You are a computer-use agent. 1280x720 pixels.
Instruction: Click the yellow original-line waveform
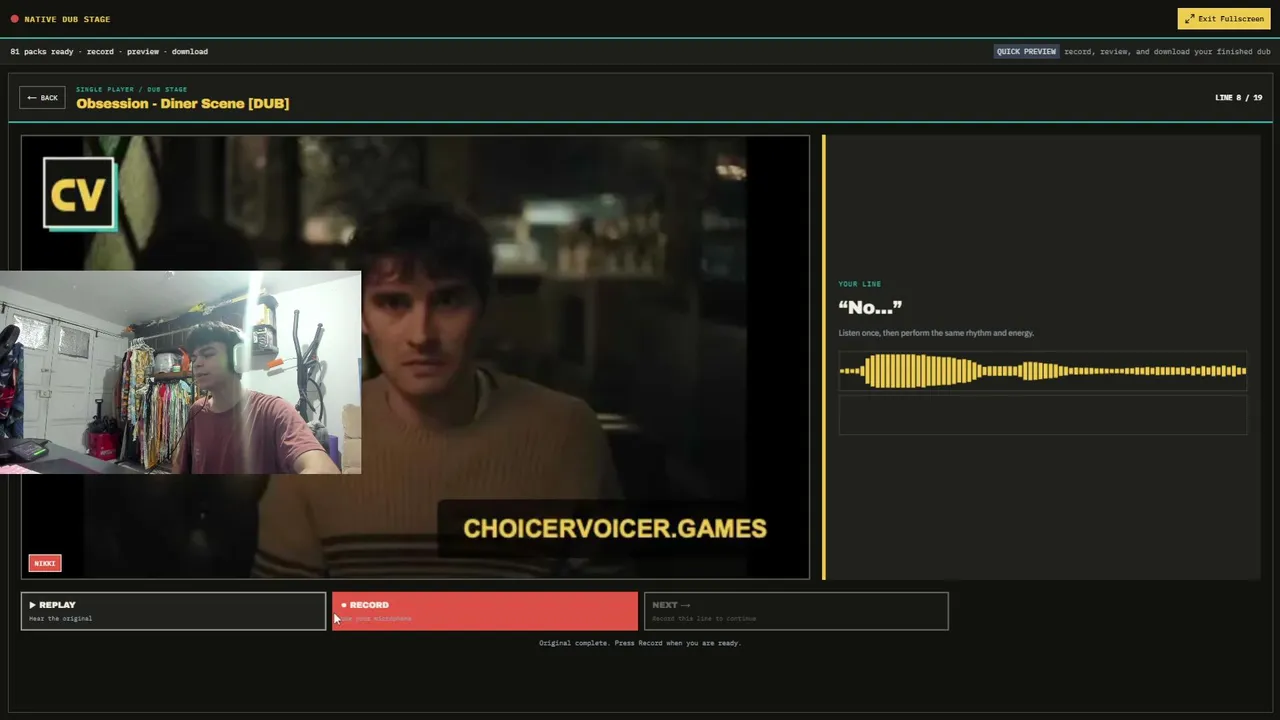pyautogui.click(x=1042, y=371)
